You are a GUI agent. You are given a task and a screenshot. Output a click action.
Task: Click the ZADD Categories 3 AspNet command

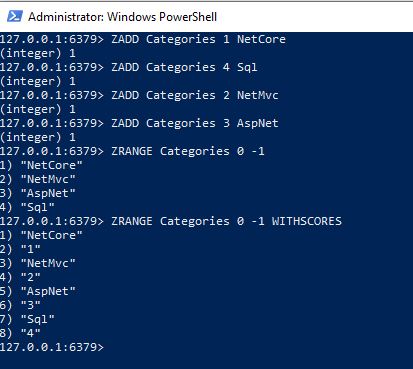coord(195,123)
